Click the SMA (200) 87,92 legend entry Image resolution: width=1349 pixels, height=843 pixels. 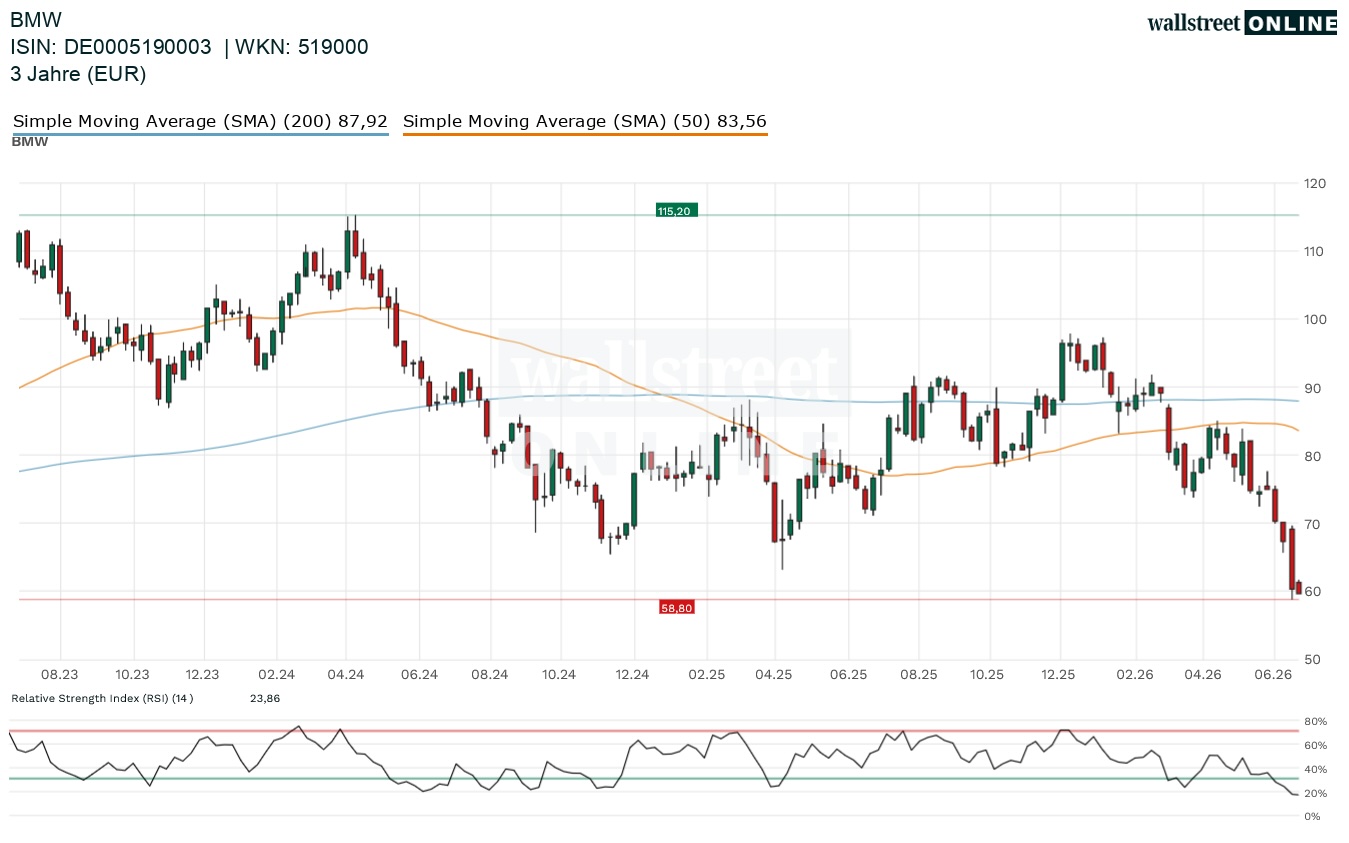click(x=200, y=121)
